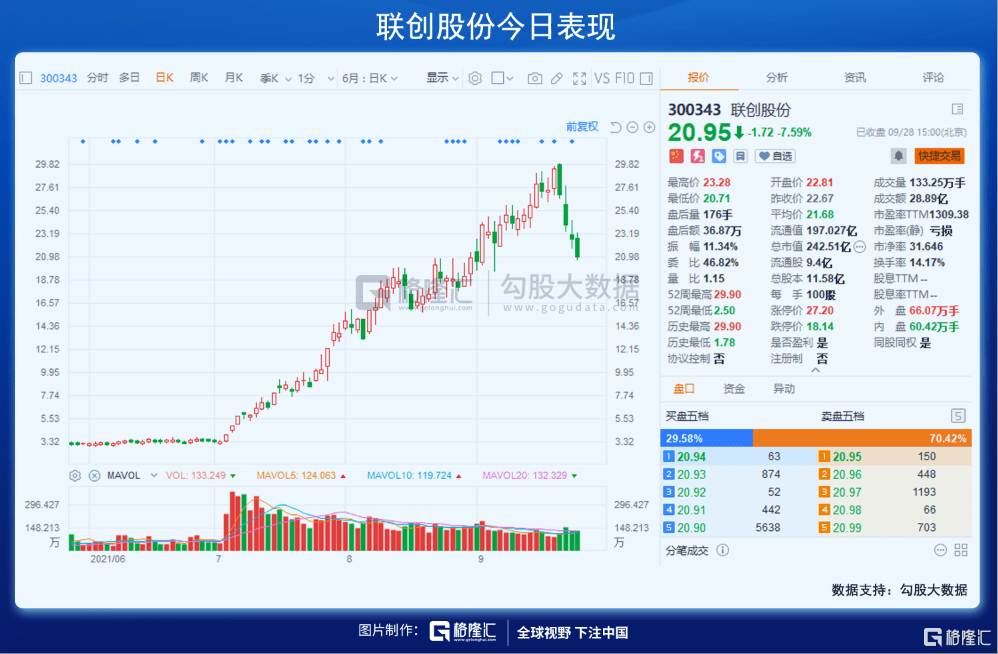Zoom out chart with minus icon
This screenshot has width=998, height=654.
632,127
